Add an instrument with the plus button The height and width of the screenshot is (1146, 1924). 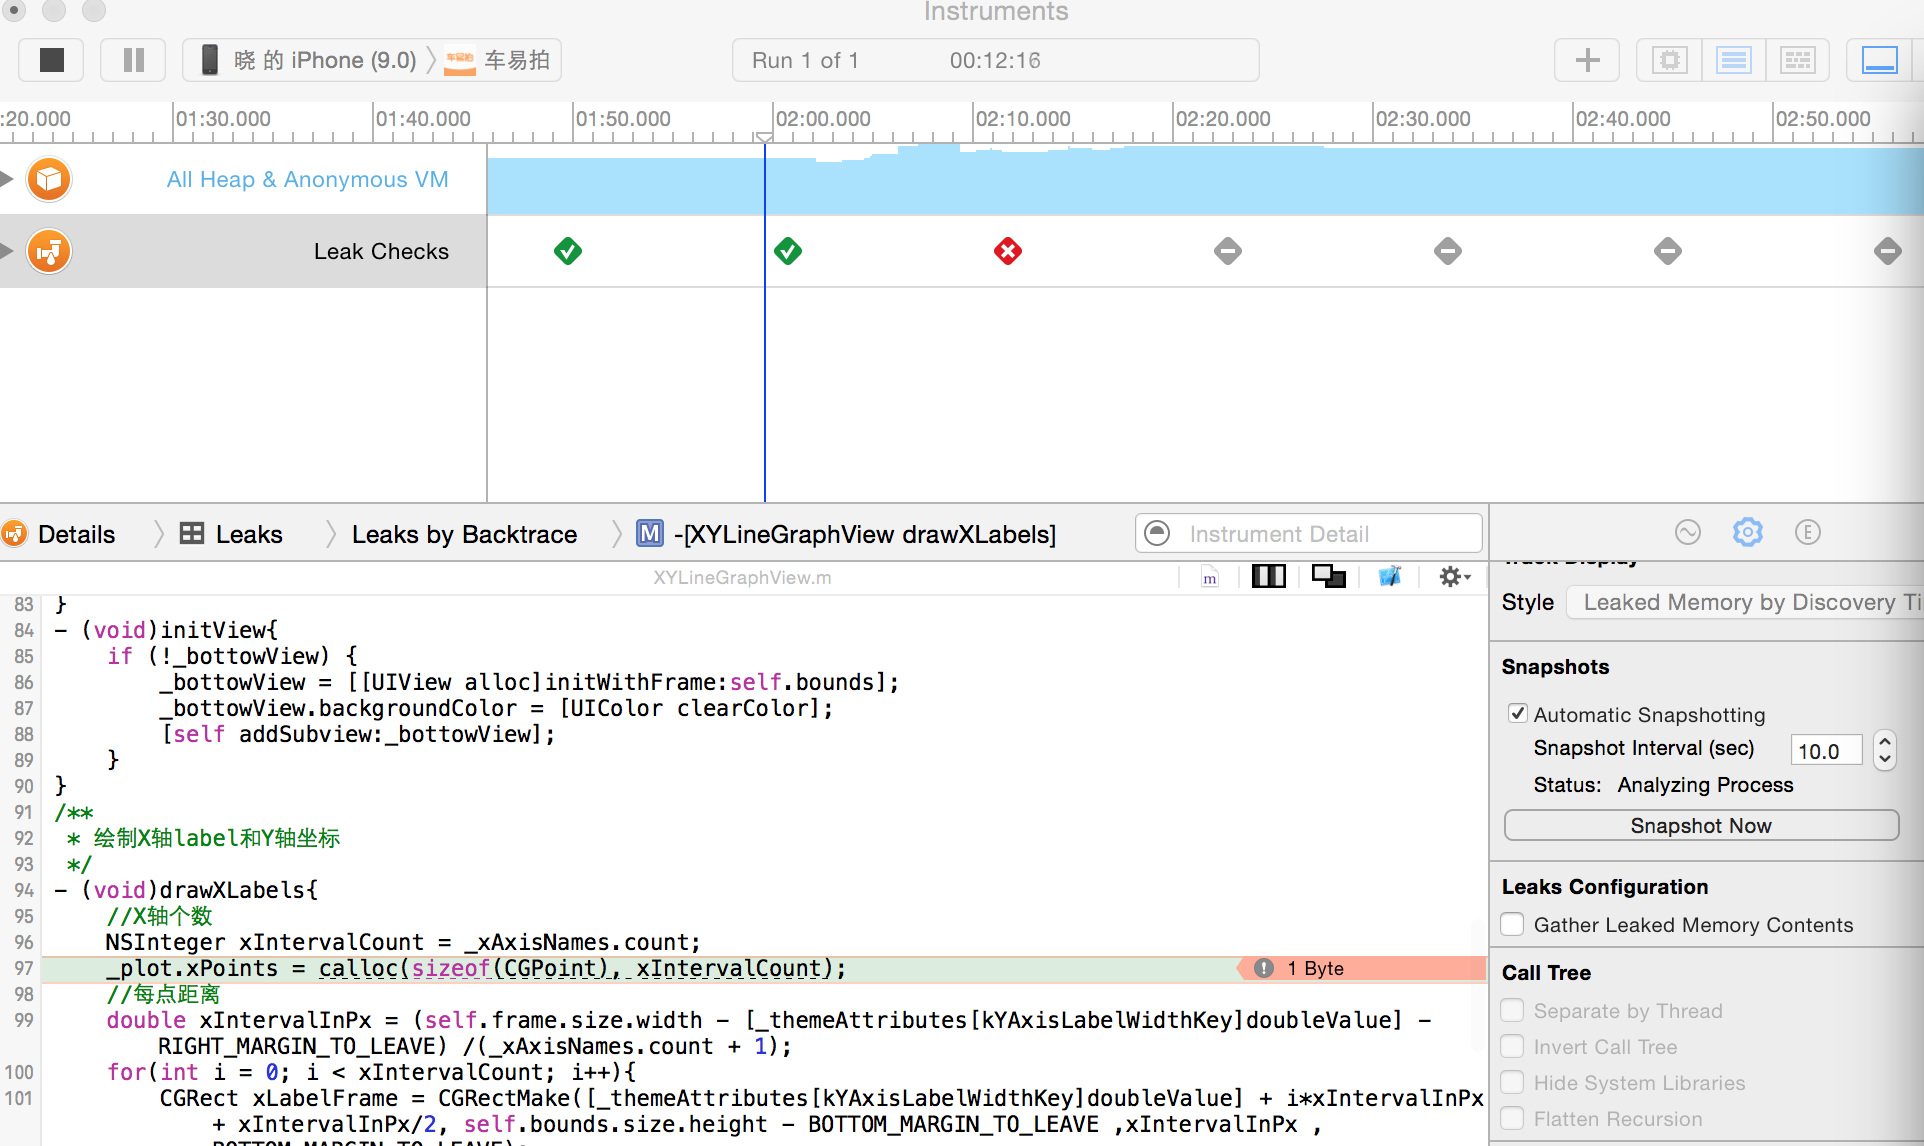[1587, 60]
